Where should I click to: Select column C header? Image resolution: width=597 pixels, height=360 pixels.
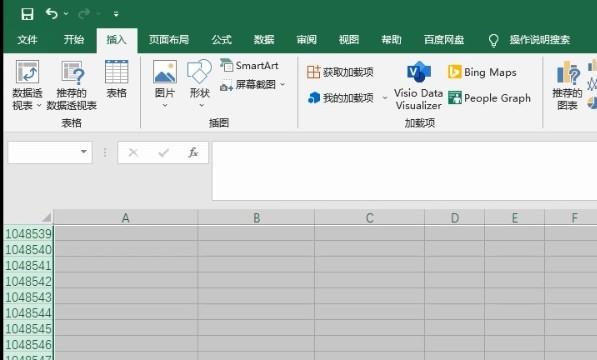point(369,218)
